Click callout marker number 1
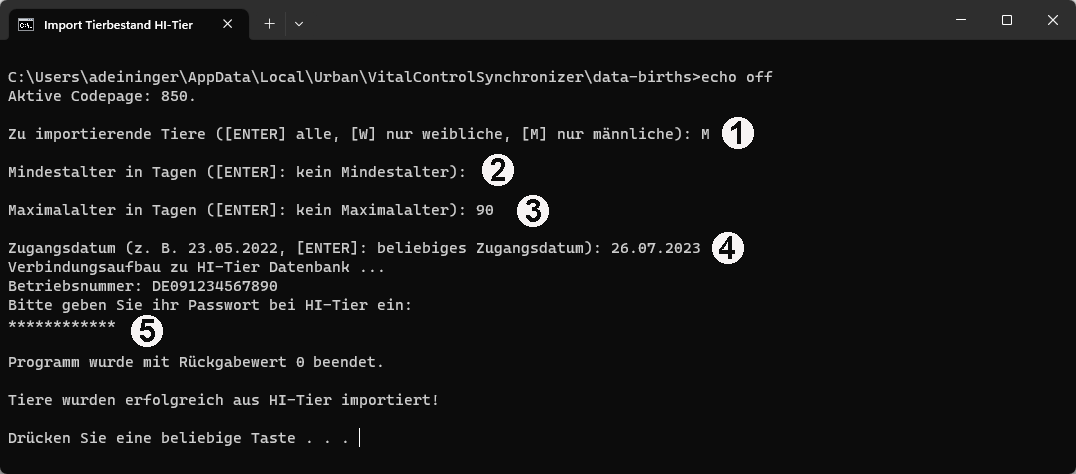This screenshot has width=1076, height=474. click(738, 133)
